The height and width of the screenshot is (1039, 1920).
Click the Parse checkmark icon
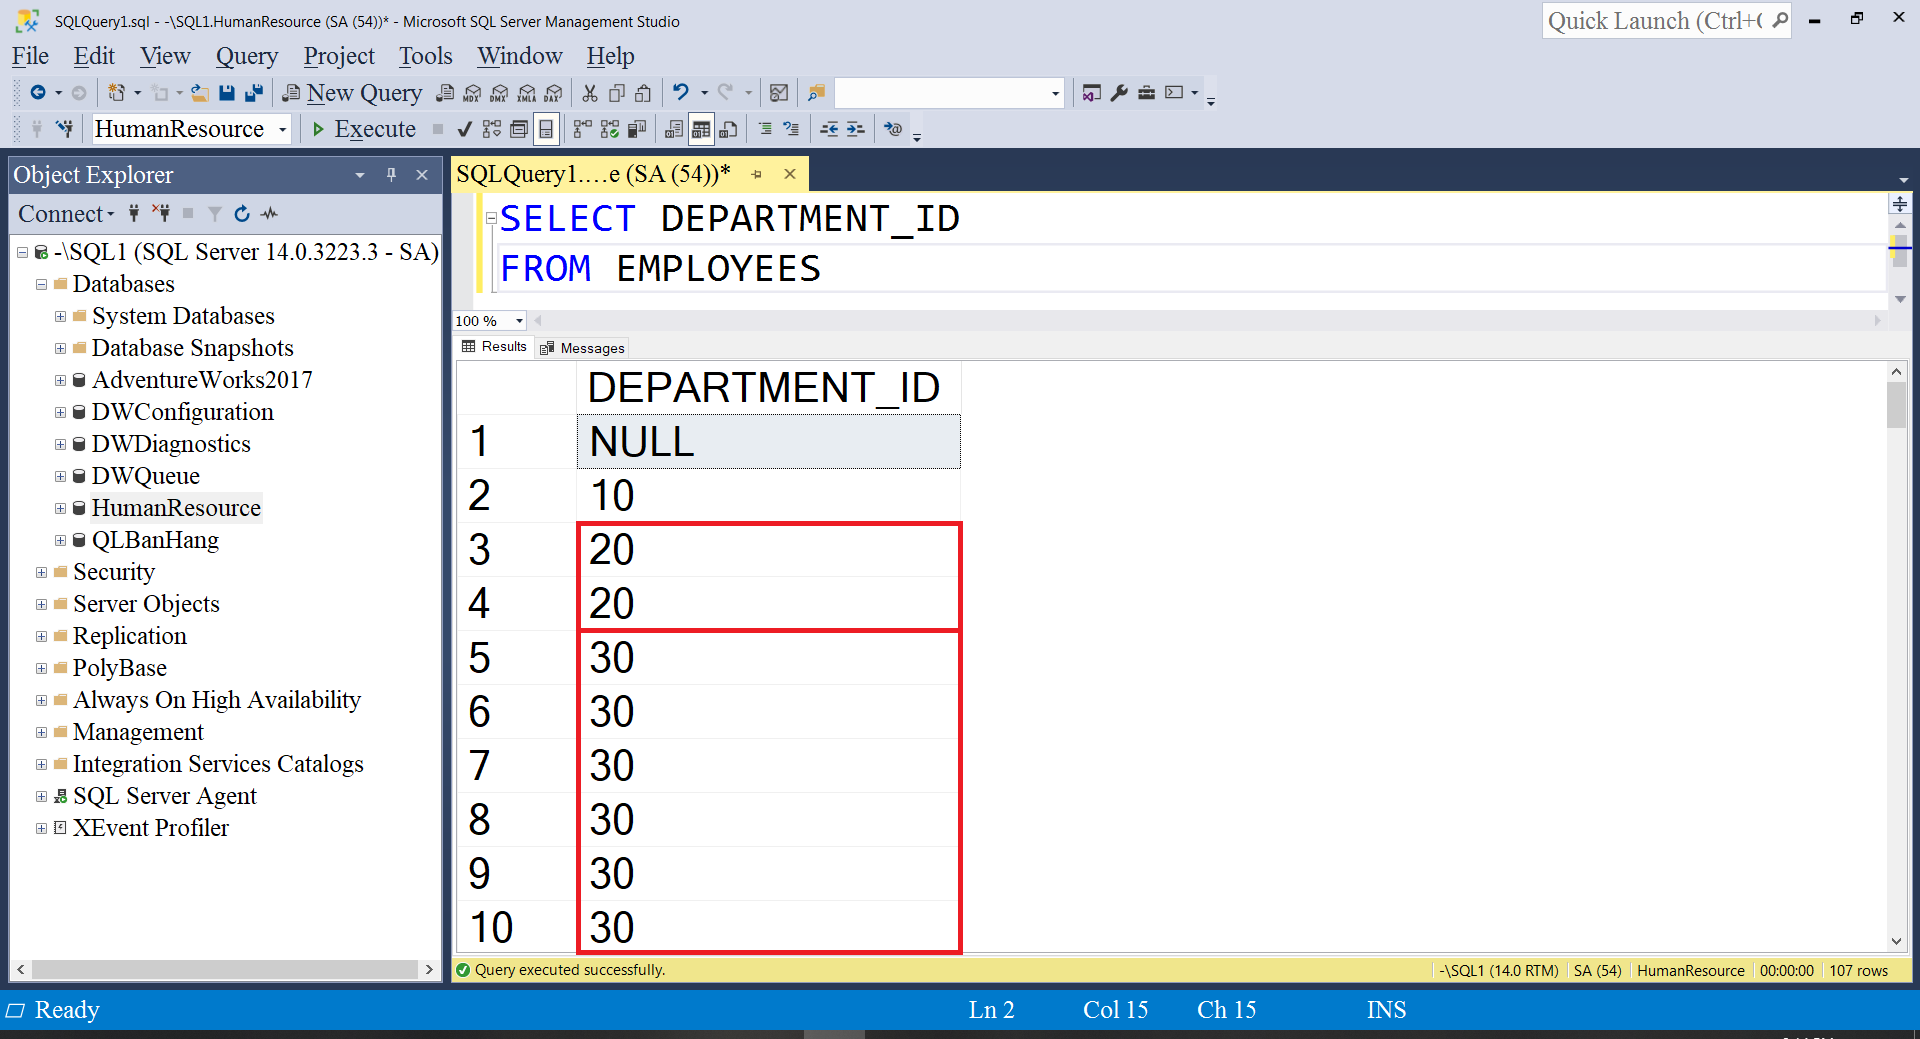[465, 129]
